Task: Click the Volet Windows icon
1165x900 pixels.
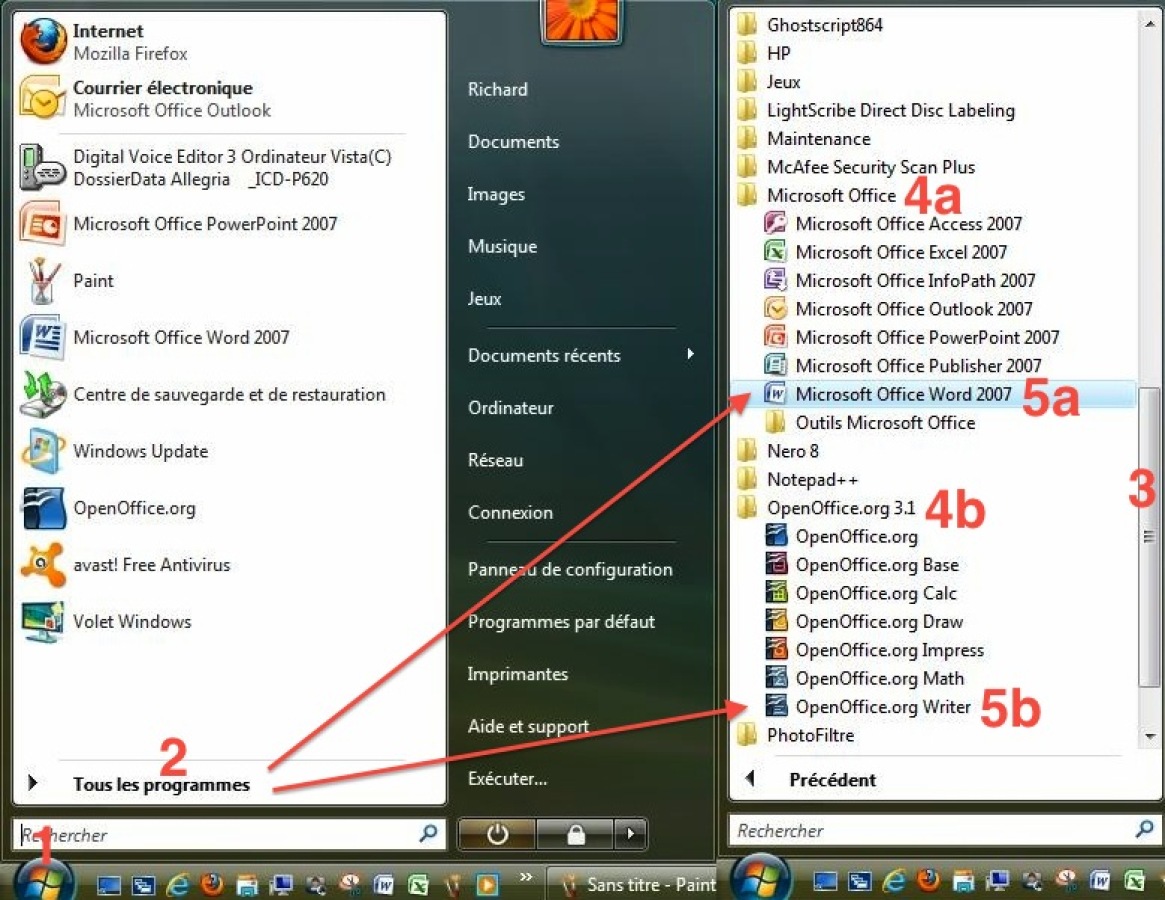Action: 42,621
